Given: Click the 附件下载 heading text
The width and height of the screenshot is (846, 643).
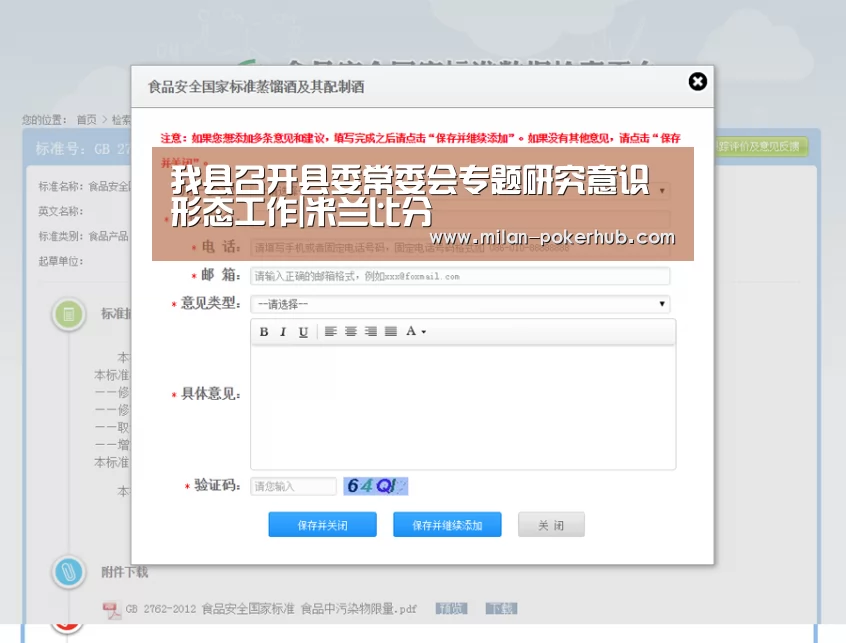Looking at the screenshot, I should pos(125,572).
